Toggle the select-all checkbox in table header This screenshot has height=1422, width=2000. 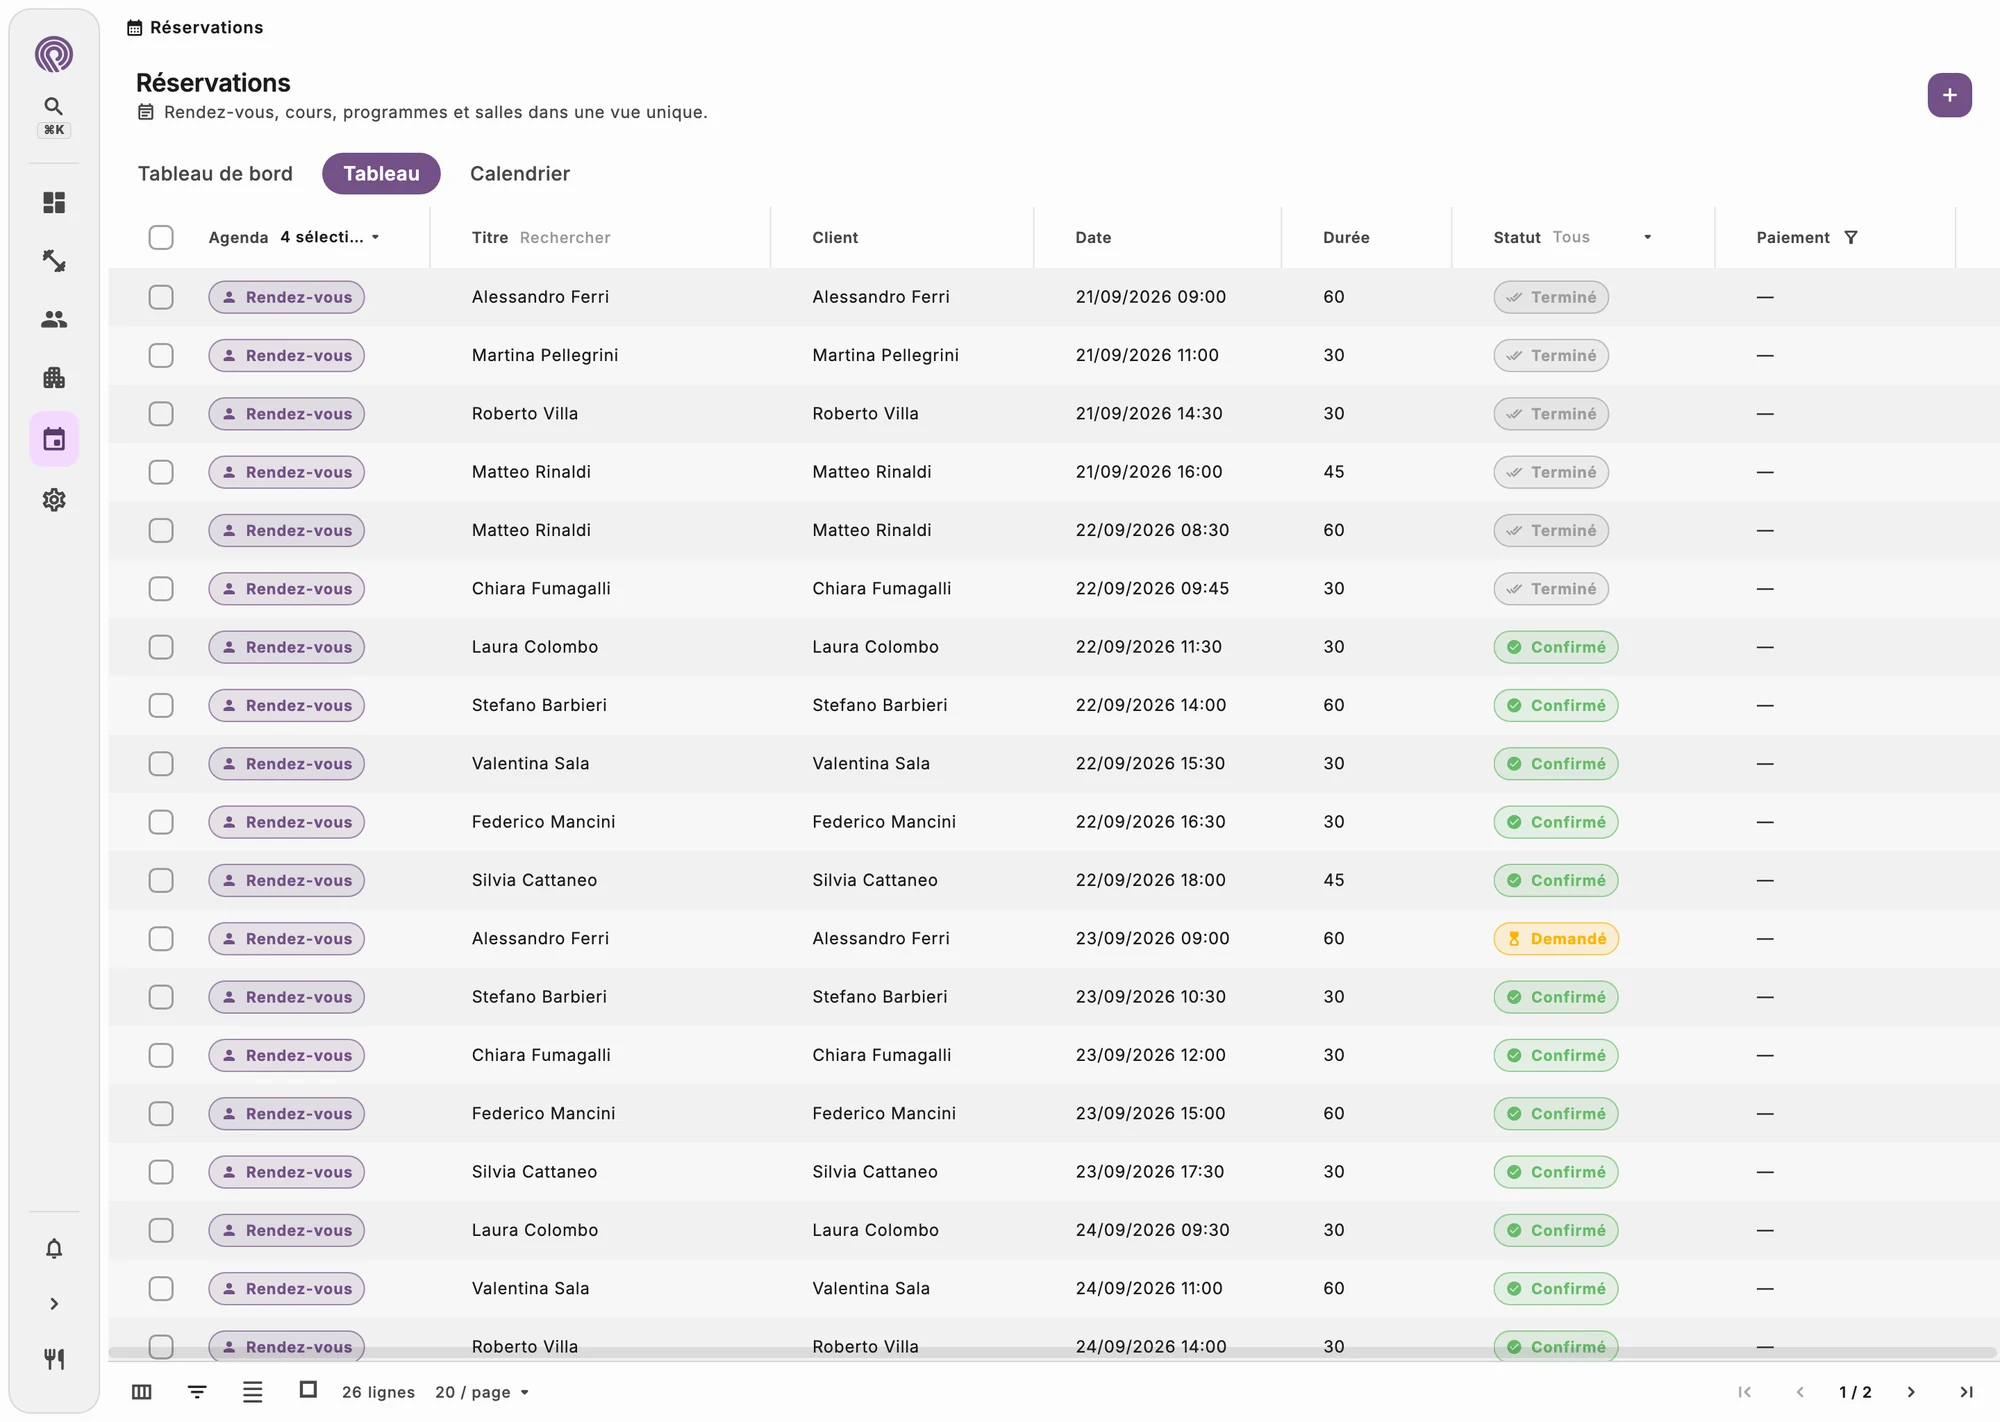pyautogui.click(x=161, y=237)
